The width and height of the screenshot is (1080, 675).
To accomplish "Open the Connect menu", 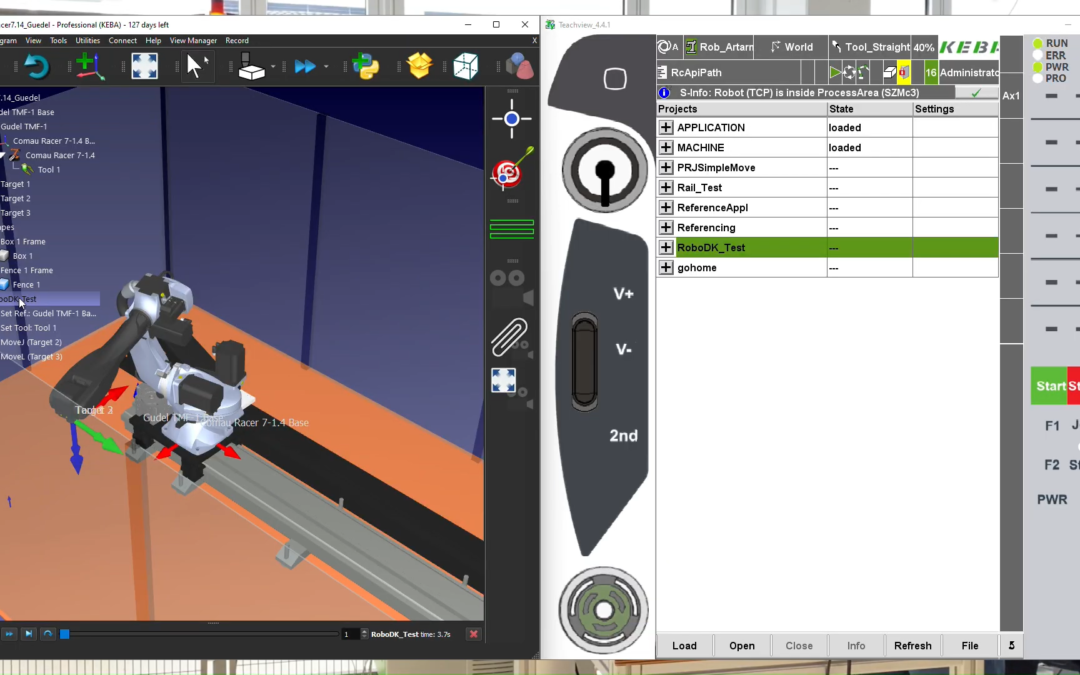I will point(123,41).
